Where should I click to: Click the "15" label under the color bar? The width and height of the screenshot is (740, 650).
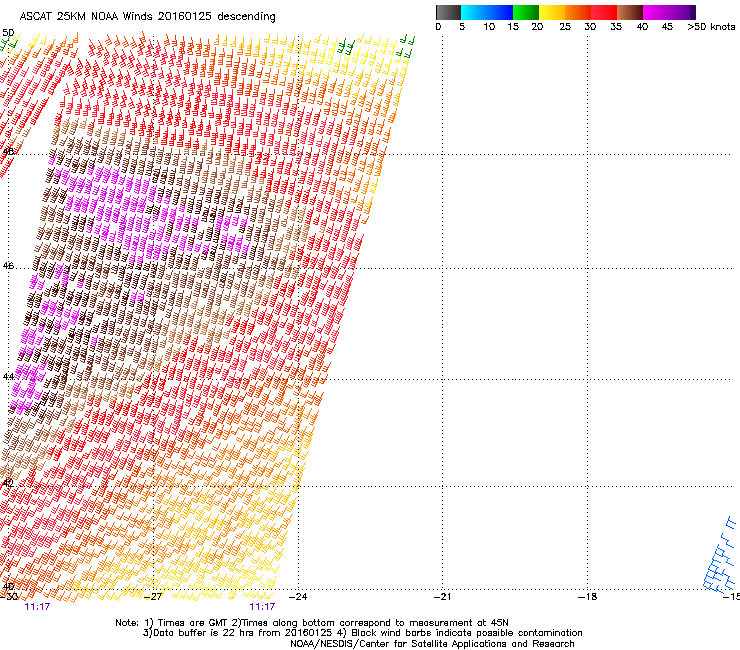click(x=513, y=27)
